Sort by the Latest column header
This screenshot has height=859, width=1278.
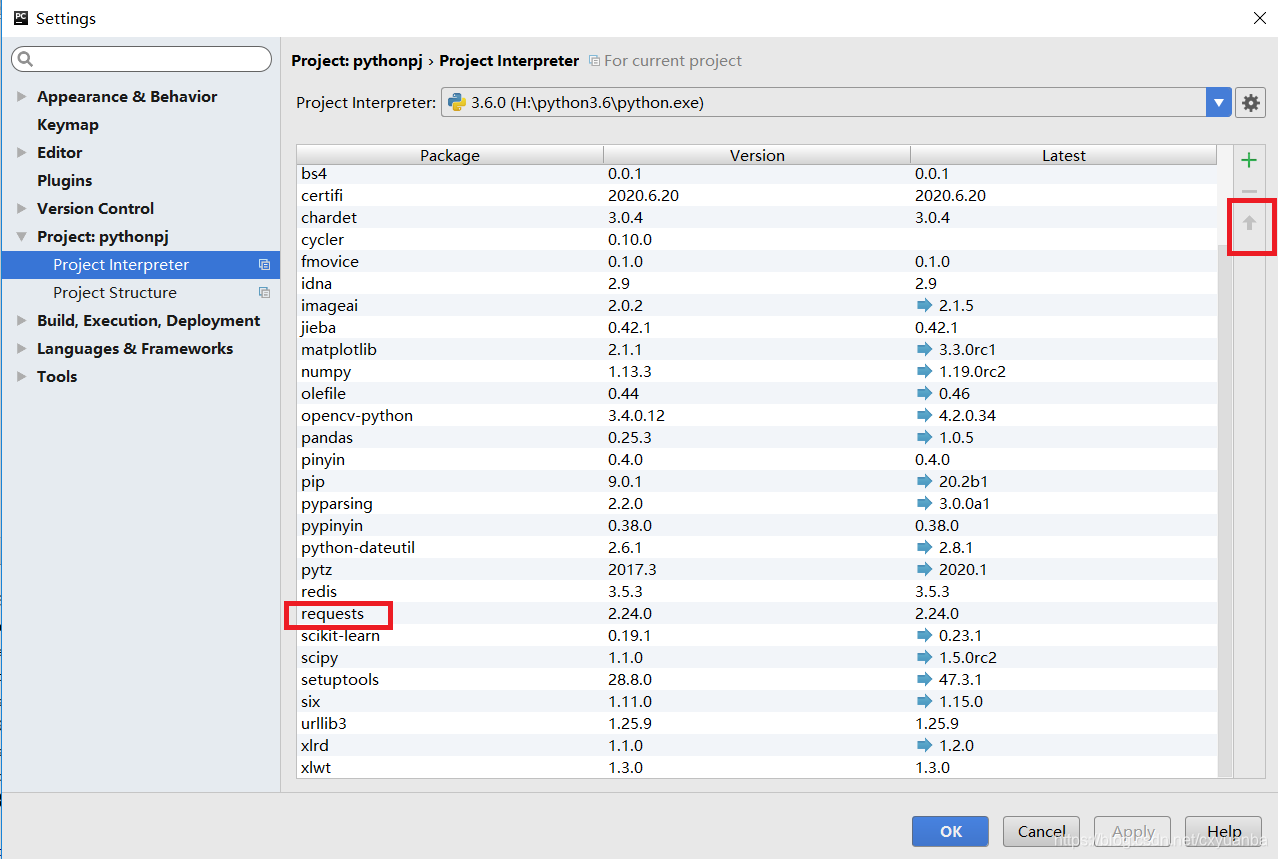click(x=1063, y=155)
